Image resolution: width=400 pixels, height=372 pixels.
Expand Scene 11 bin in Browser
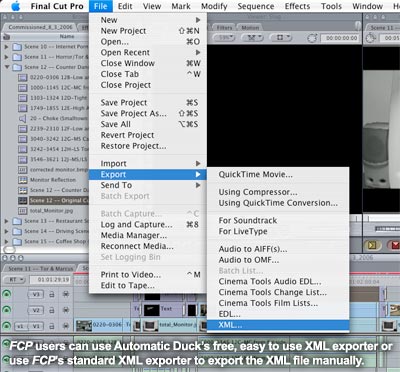point(6,57)
